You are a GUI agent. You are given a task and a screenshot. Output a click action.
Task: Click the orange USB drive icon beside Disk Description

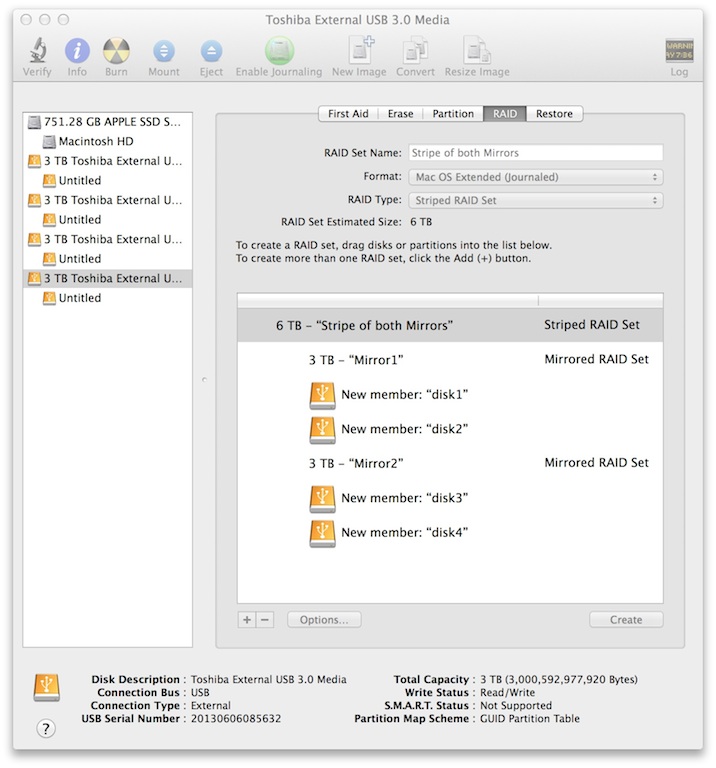[x=47, y=687]
